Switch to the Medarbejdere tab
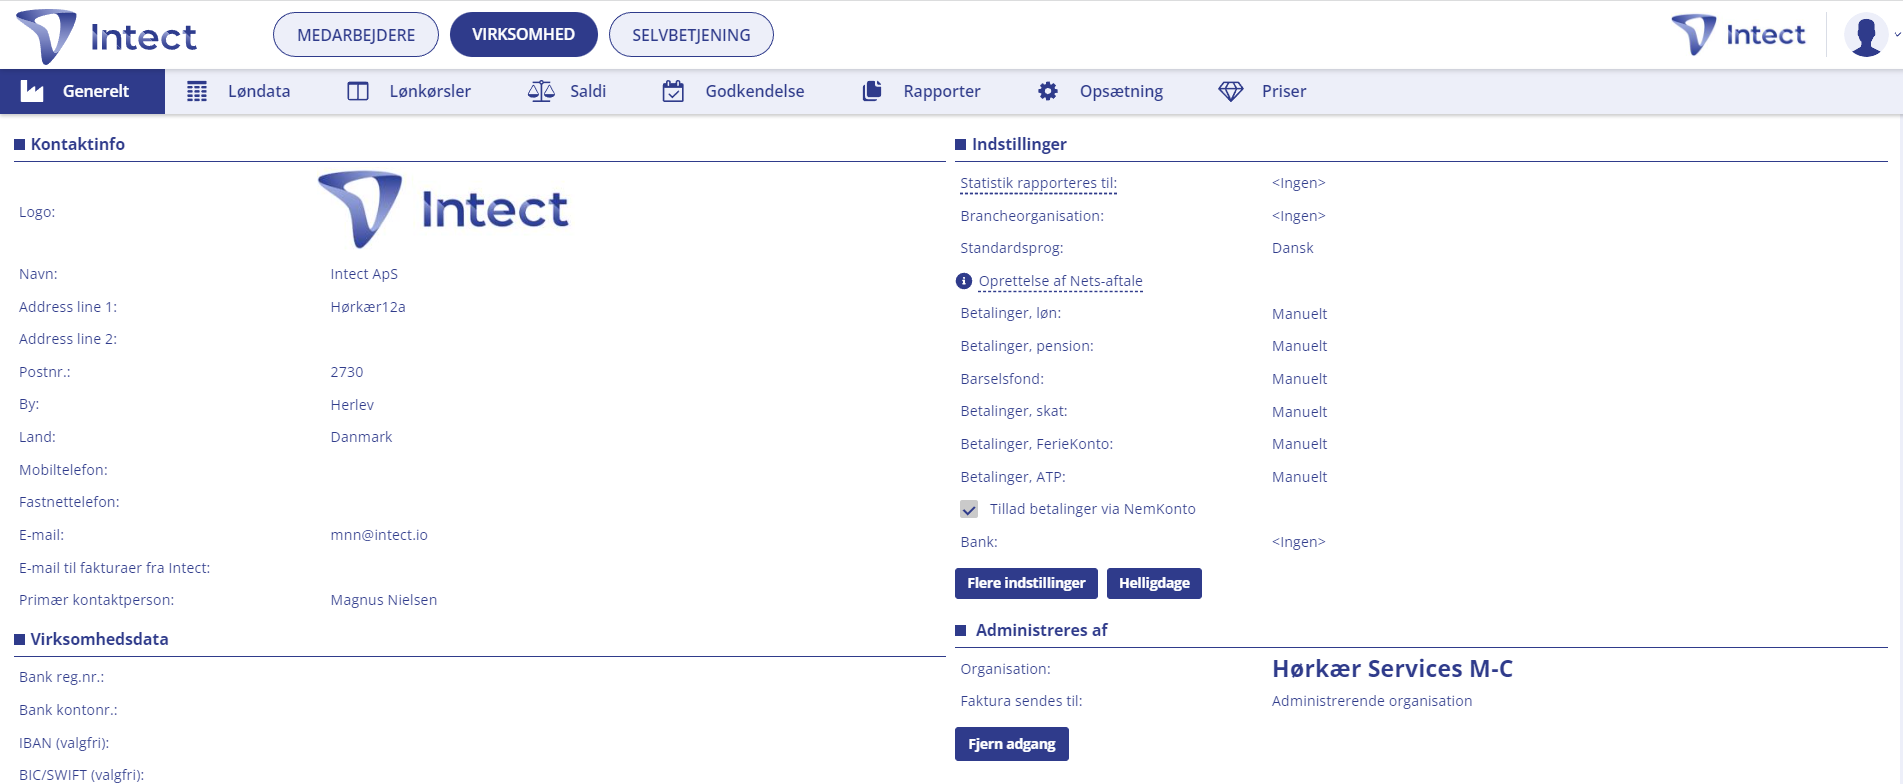The height and width of the screenshot is (784, 1903). [356, 35]
